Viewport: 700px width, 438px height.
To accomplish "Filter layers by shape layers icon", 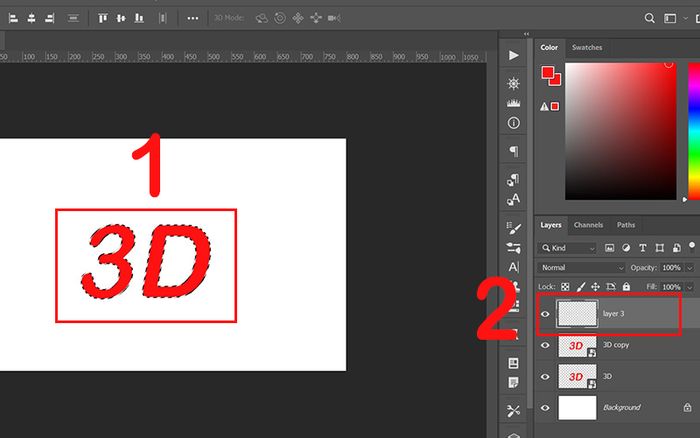I will 659,248.
